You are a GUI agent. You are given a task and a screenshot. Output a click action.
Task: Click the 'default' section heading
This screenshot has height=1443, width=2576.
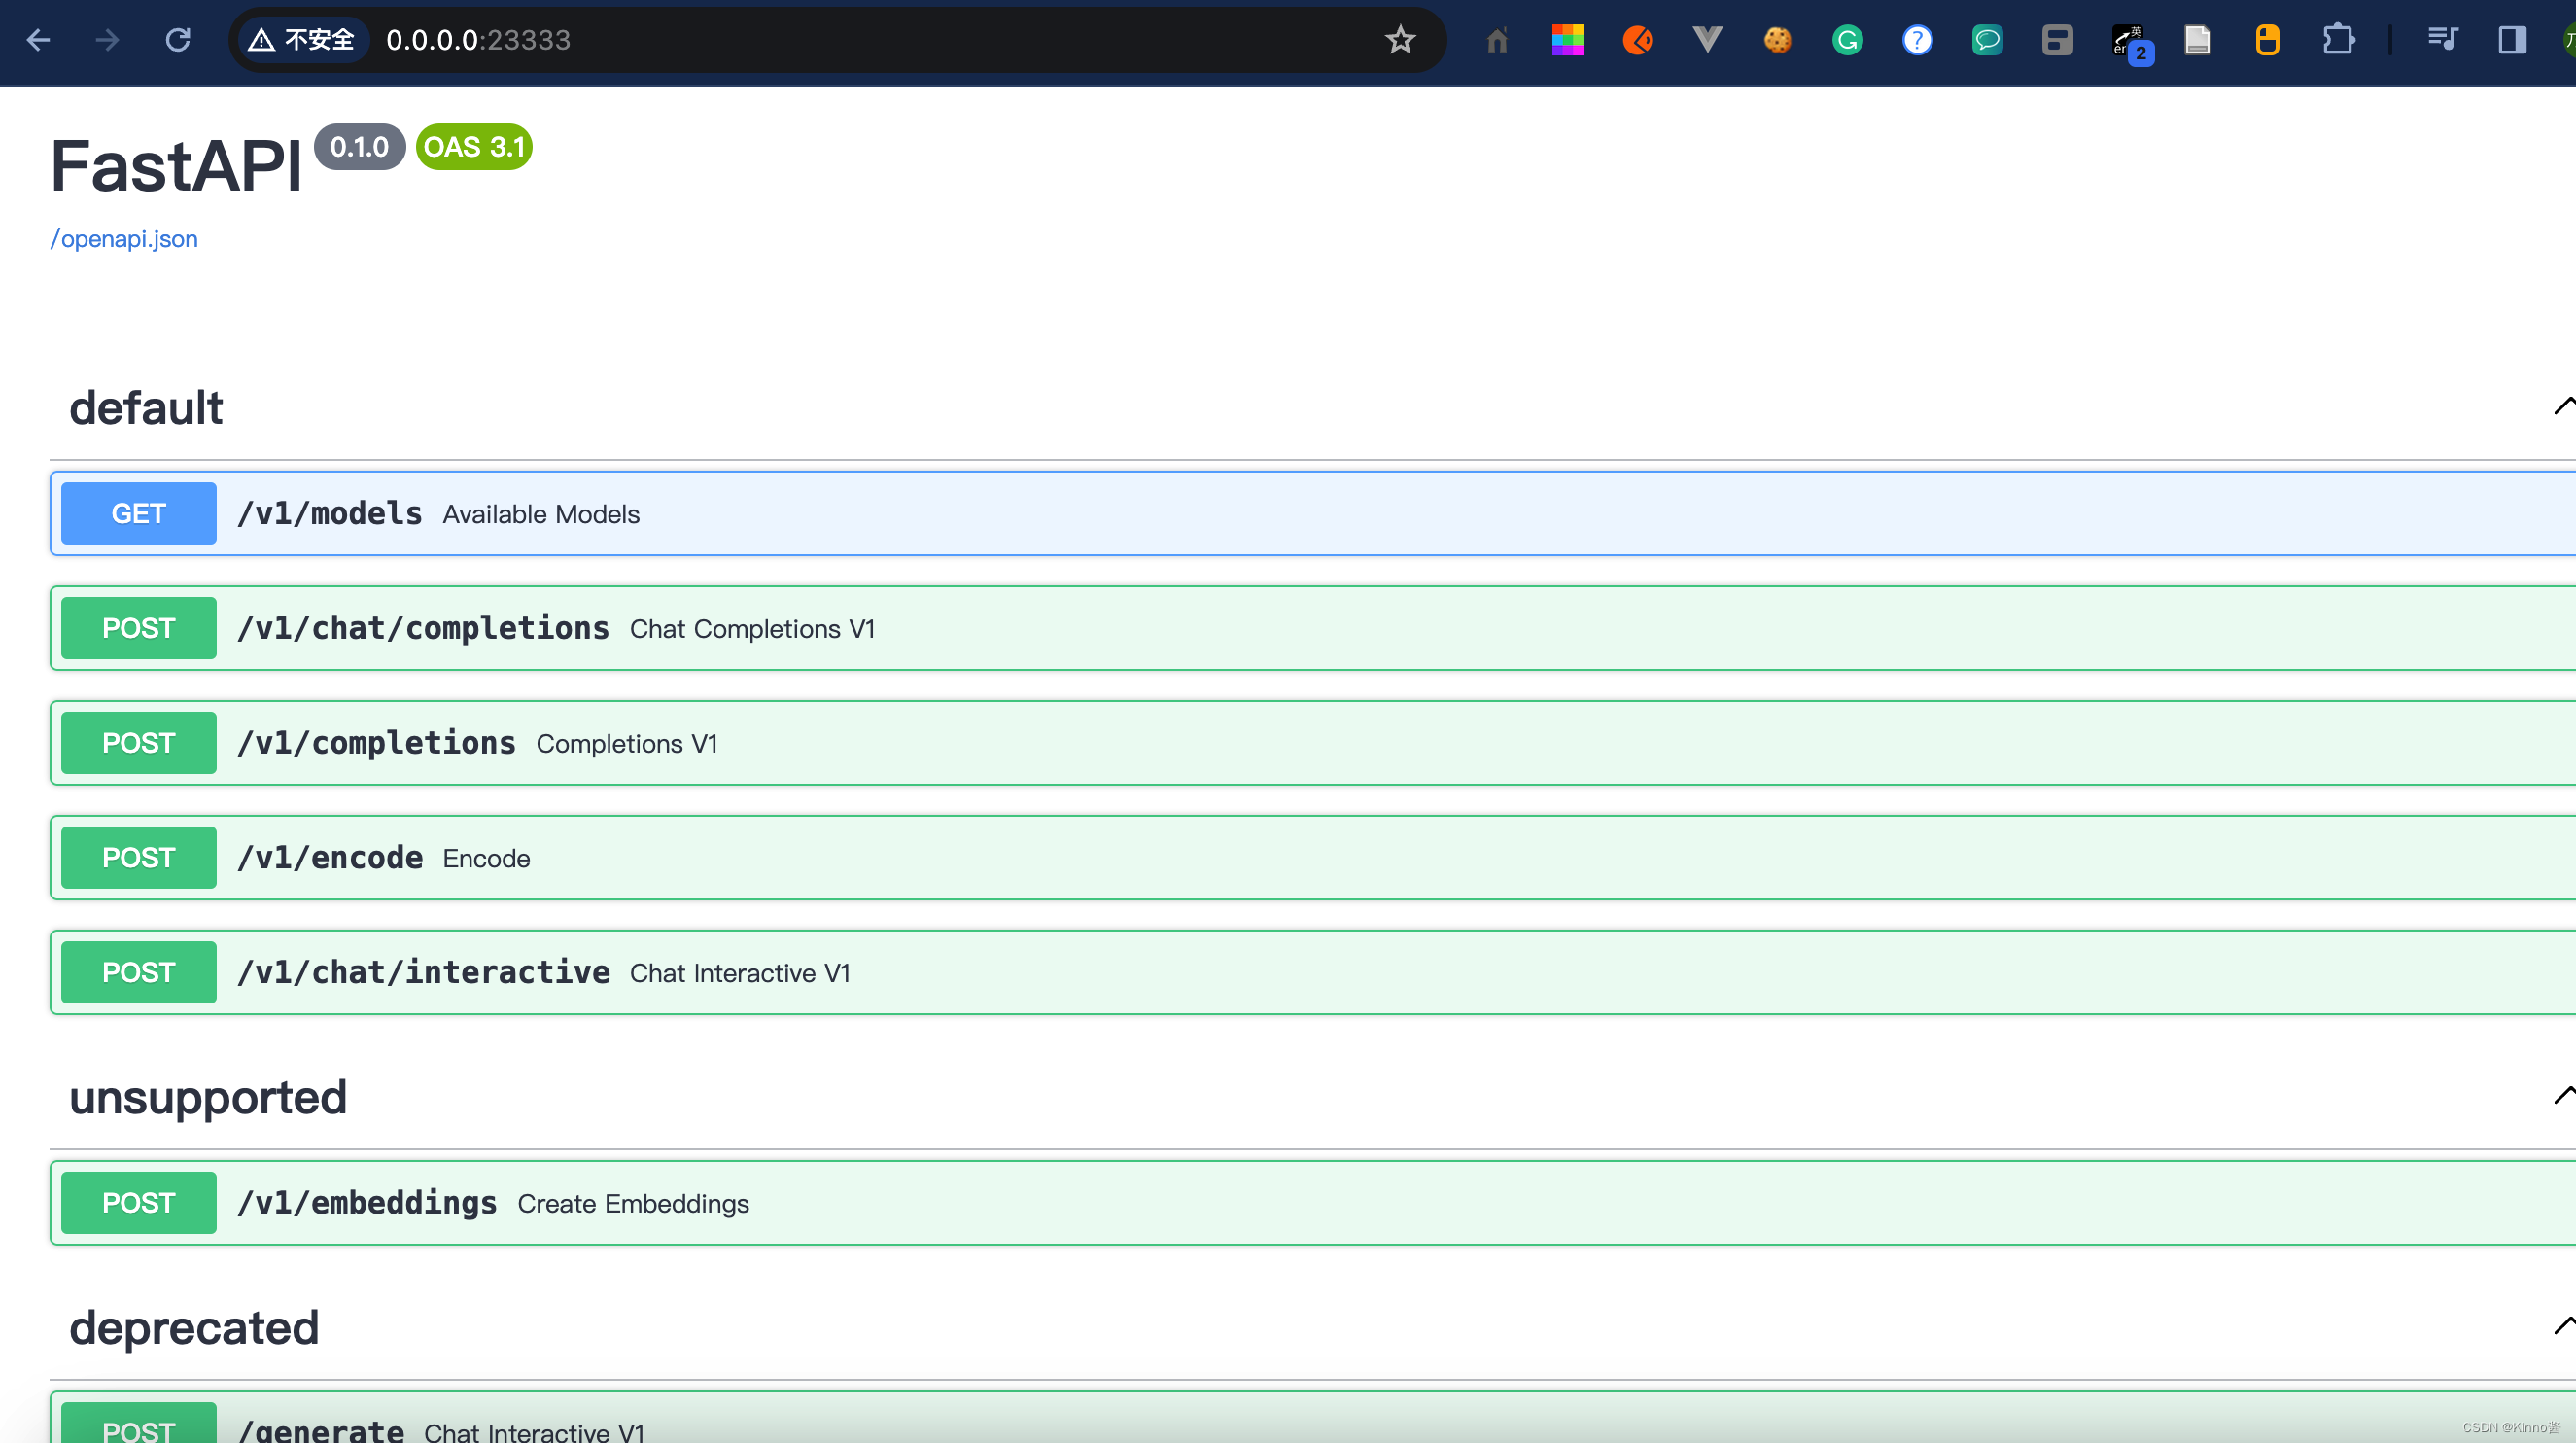(146, 408)
